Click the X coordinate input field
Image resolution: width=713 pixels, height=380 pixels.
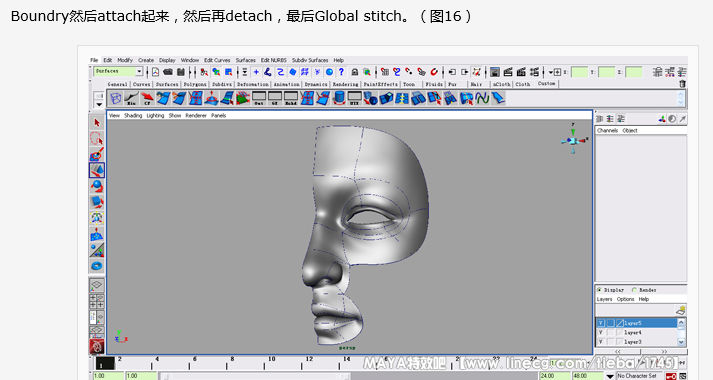click(x=579, y=72)
